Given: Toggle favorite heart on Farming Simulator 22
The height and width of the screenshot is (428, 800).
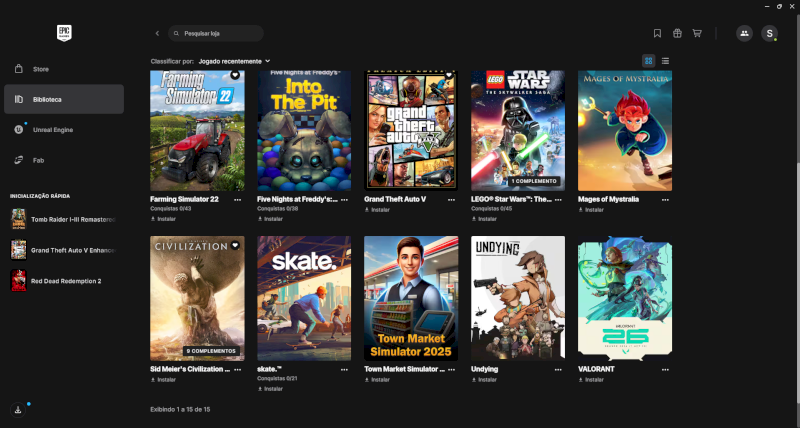Looking at the screenshot, I should click(235, 75).
